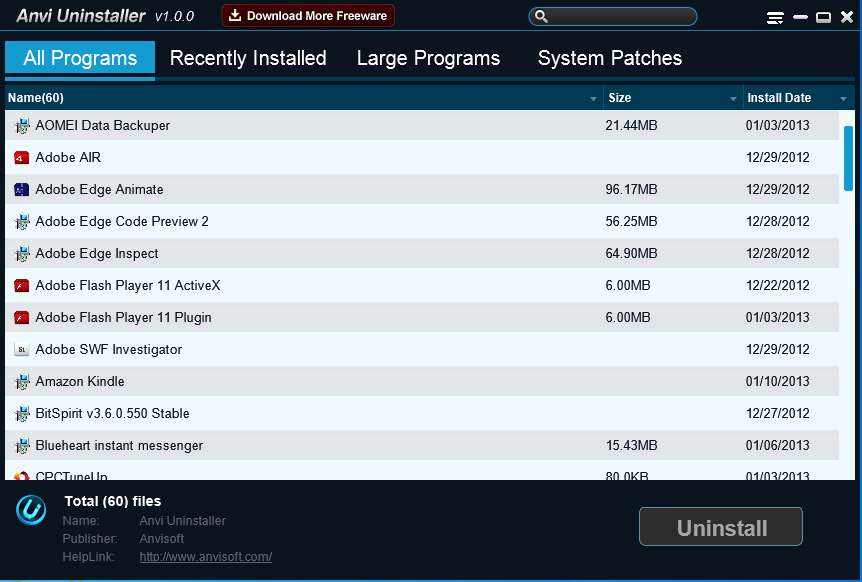
Task: Click the 12/22/2012 install date
Action: click(x=777, y=286)
